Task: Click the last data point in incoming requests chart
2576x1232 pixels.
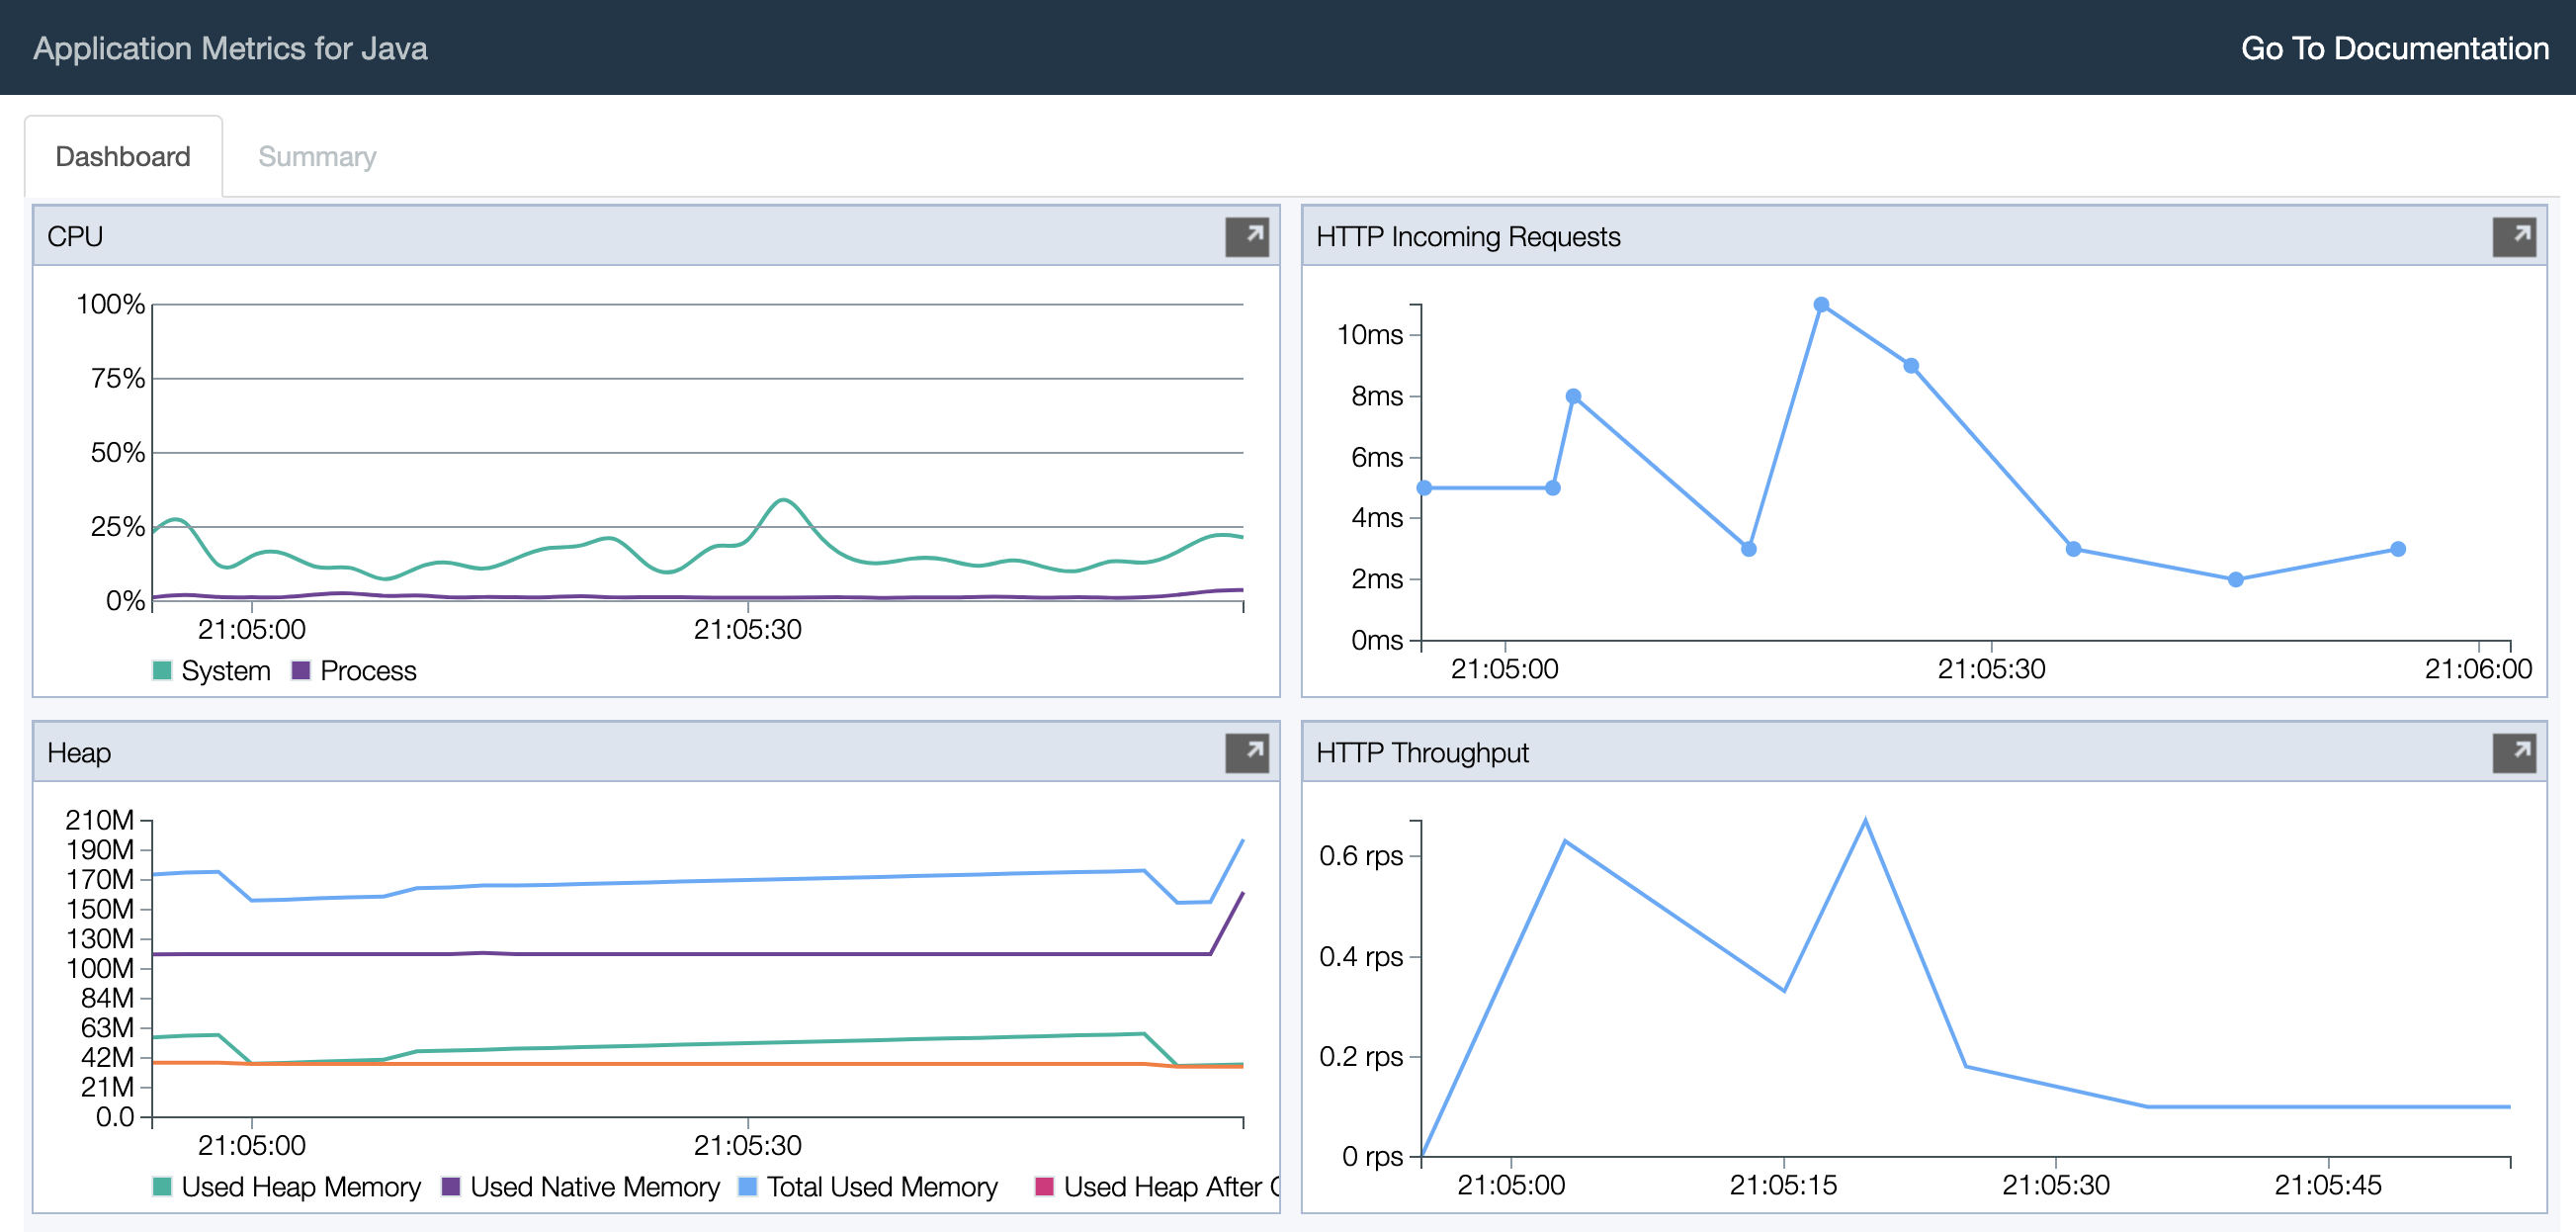Action: tap(2398, 549)
